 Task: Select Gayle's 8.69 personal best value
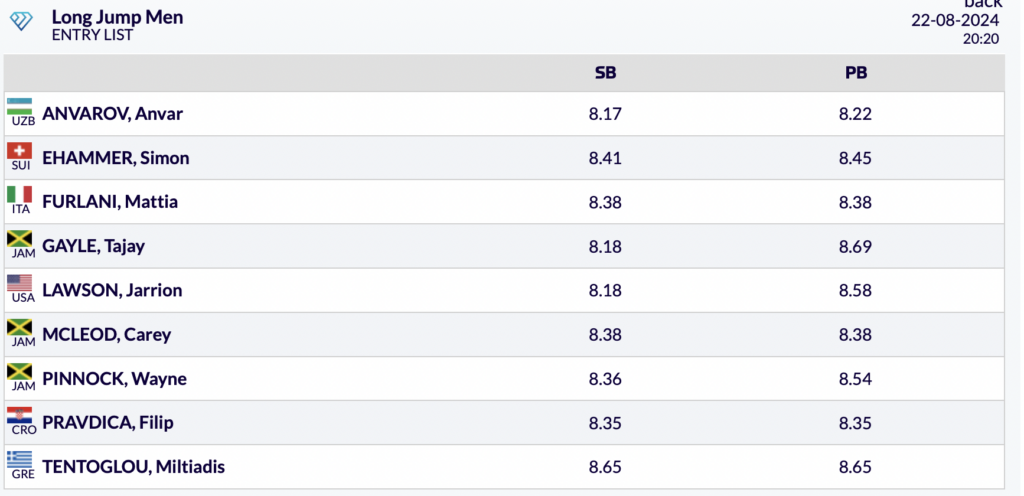[855, 246]
